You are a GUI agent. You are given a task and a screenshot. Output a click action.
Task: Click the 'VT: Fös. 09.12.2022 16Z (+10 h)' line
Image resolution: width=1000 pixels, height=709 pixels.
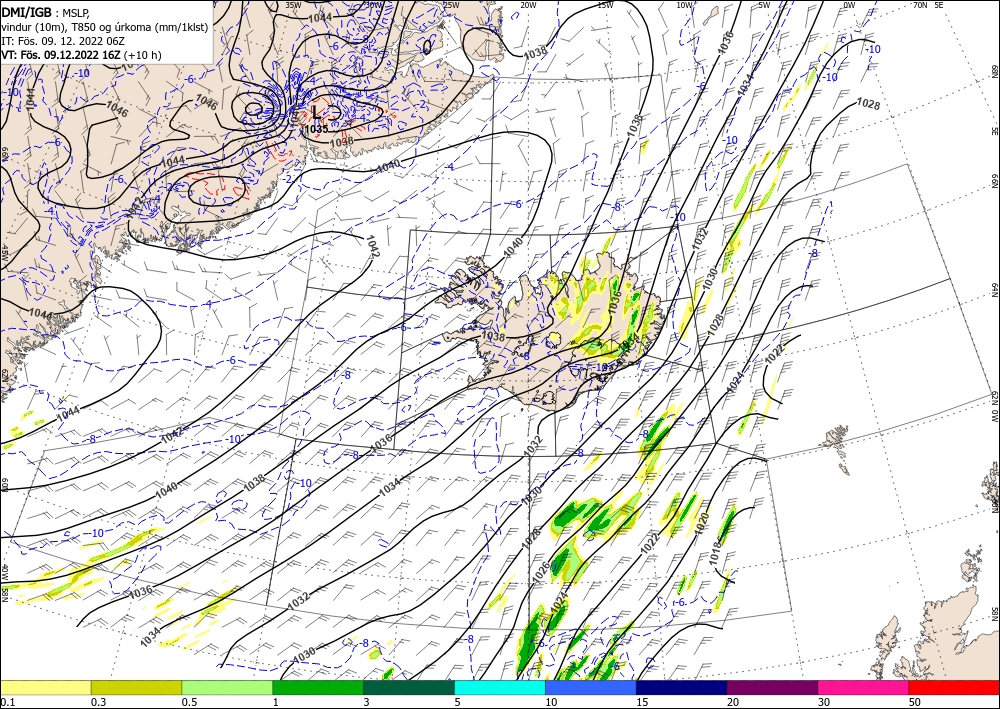(x=81, y=55)
